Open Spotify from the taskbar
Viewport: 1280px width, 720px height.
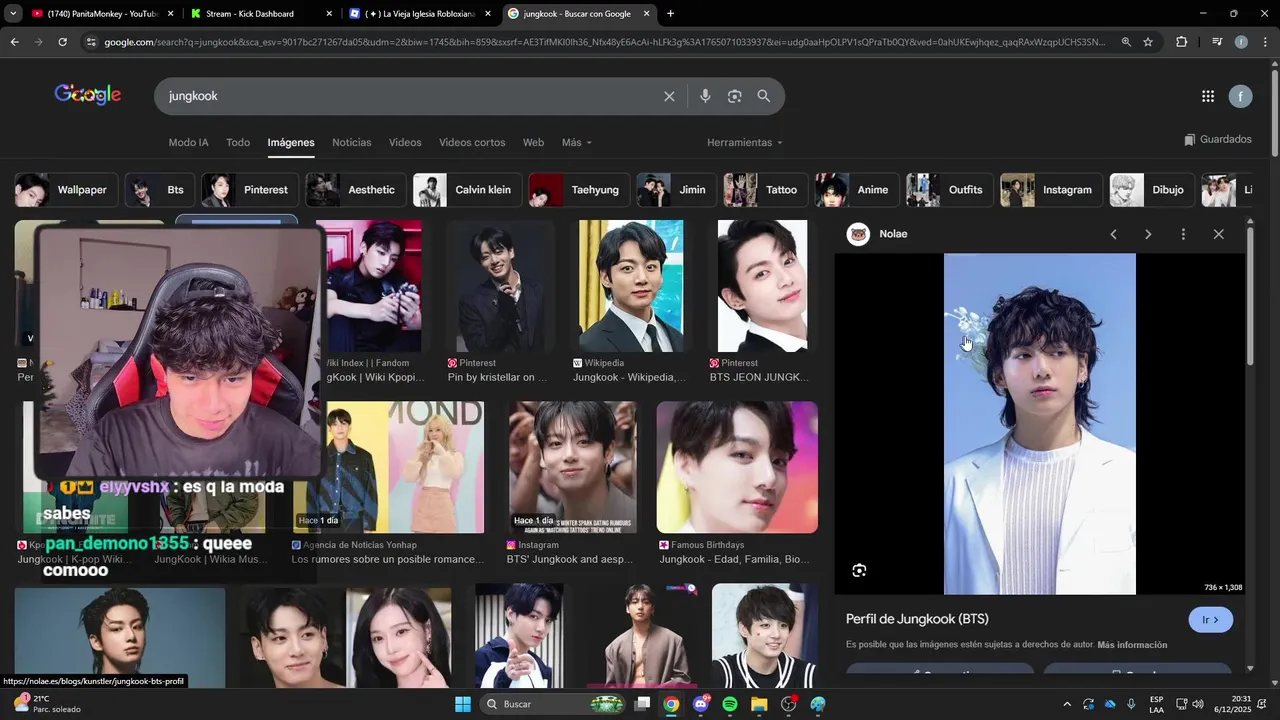(730, 704)
